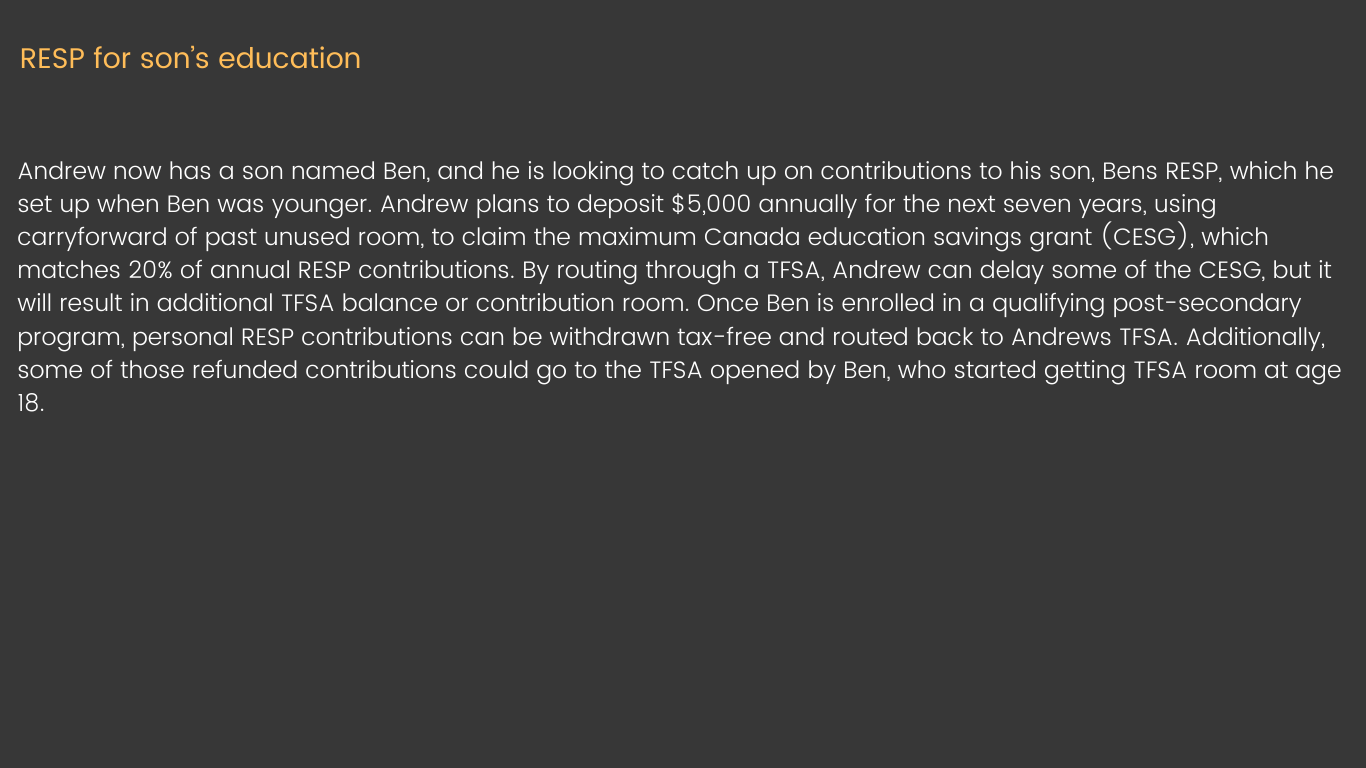Click the "$5,000" amount in the paragraph
The height and width of the screenshot is (768, 1366).
pos(712,204)
